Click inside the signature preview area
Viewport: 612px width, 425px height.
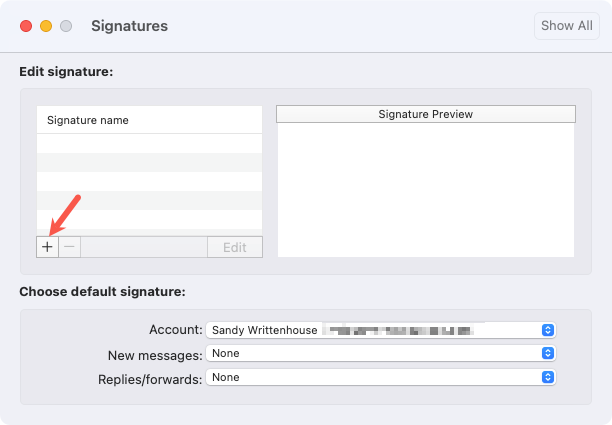[425, 190]
